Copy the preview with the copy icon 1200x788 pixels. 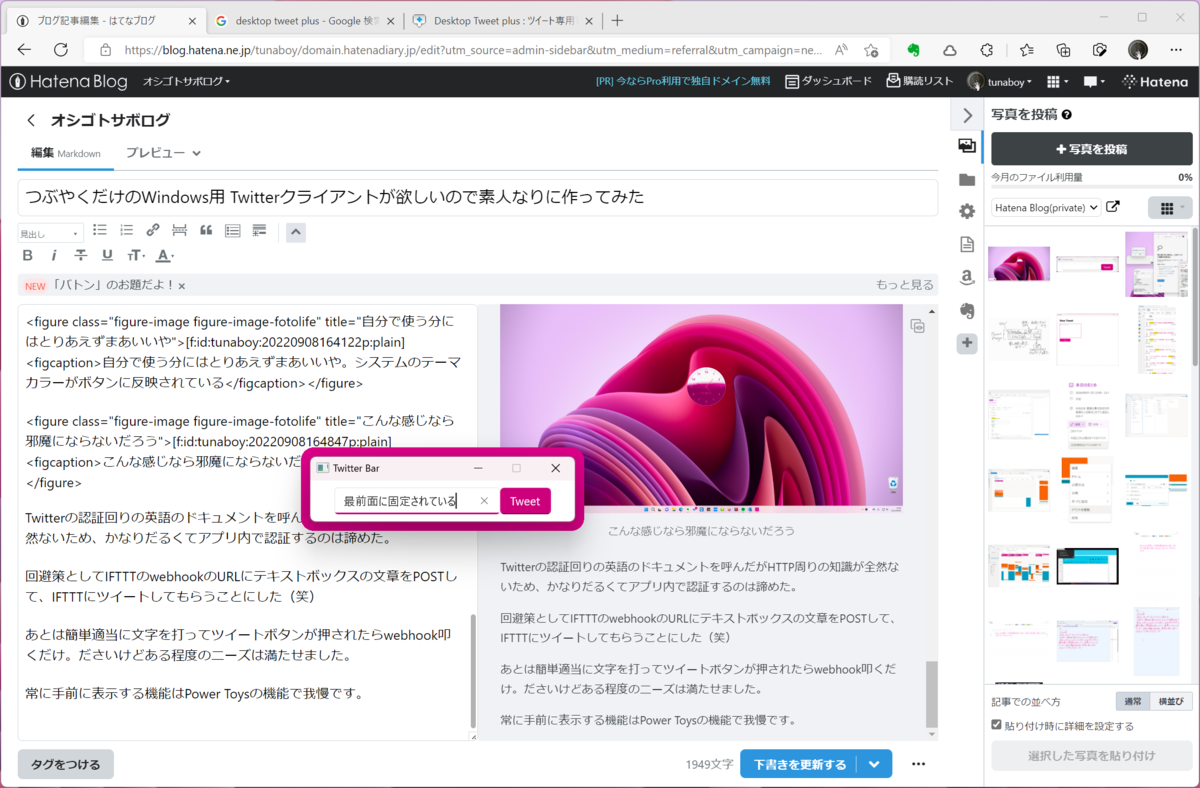917,325
